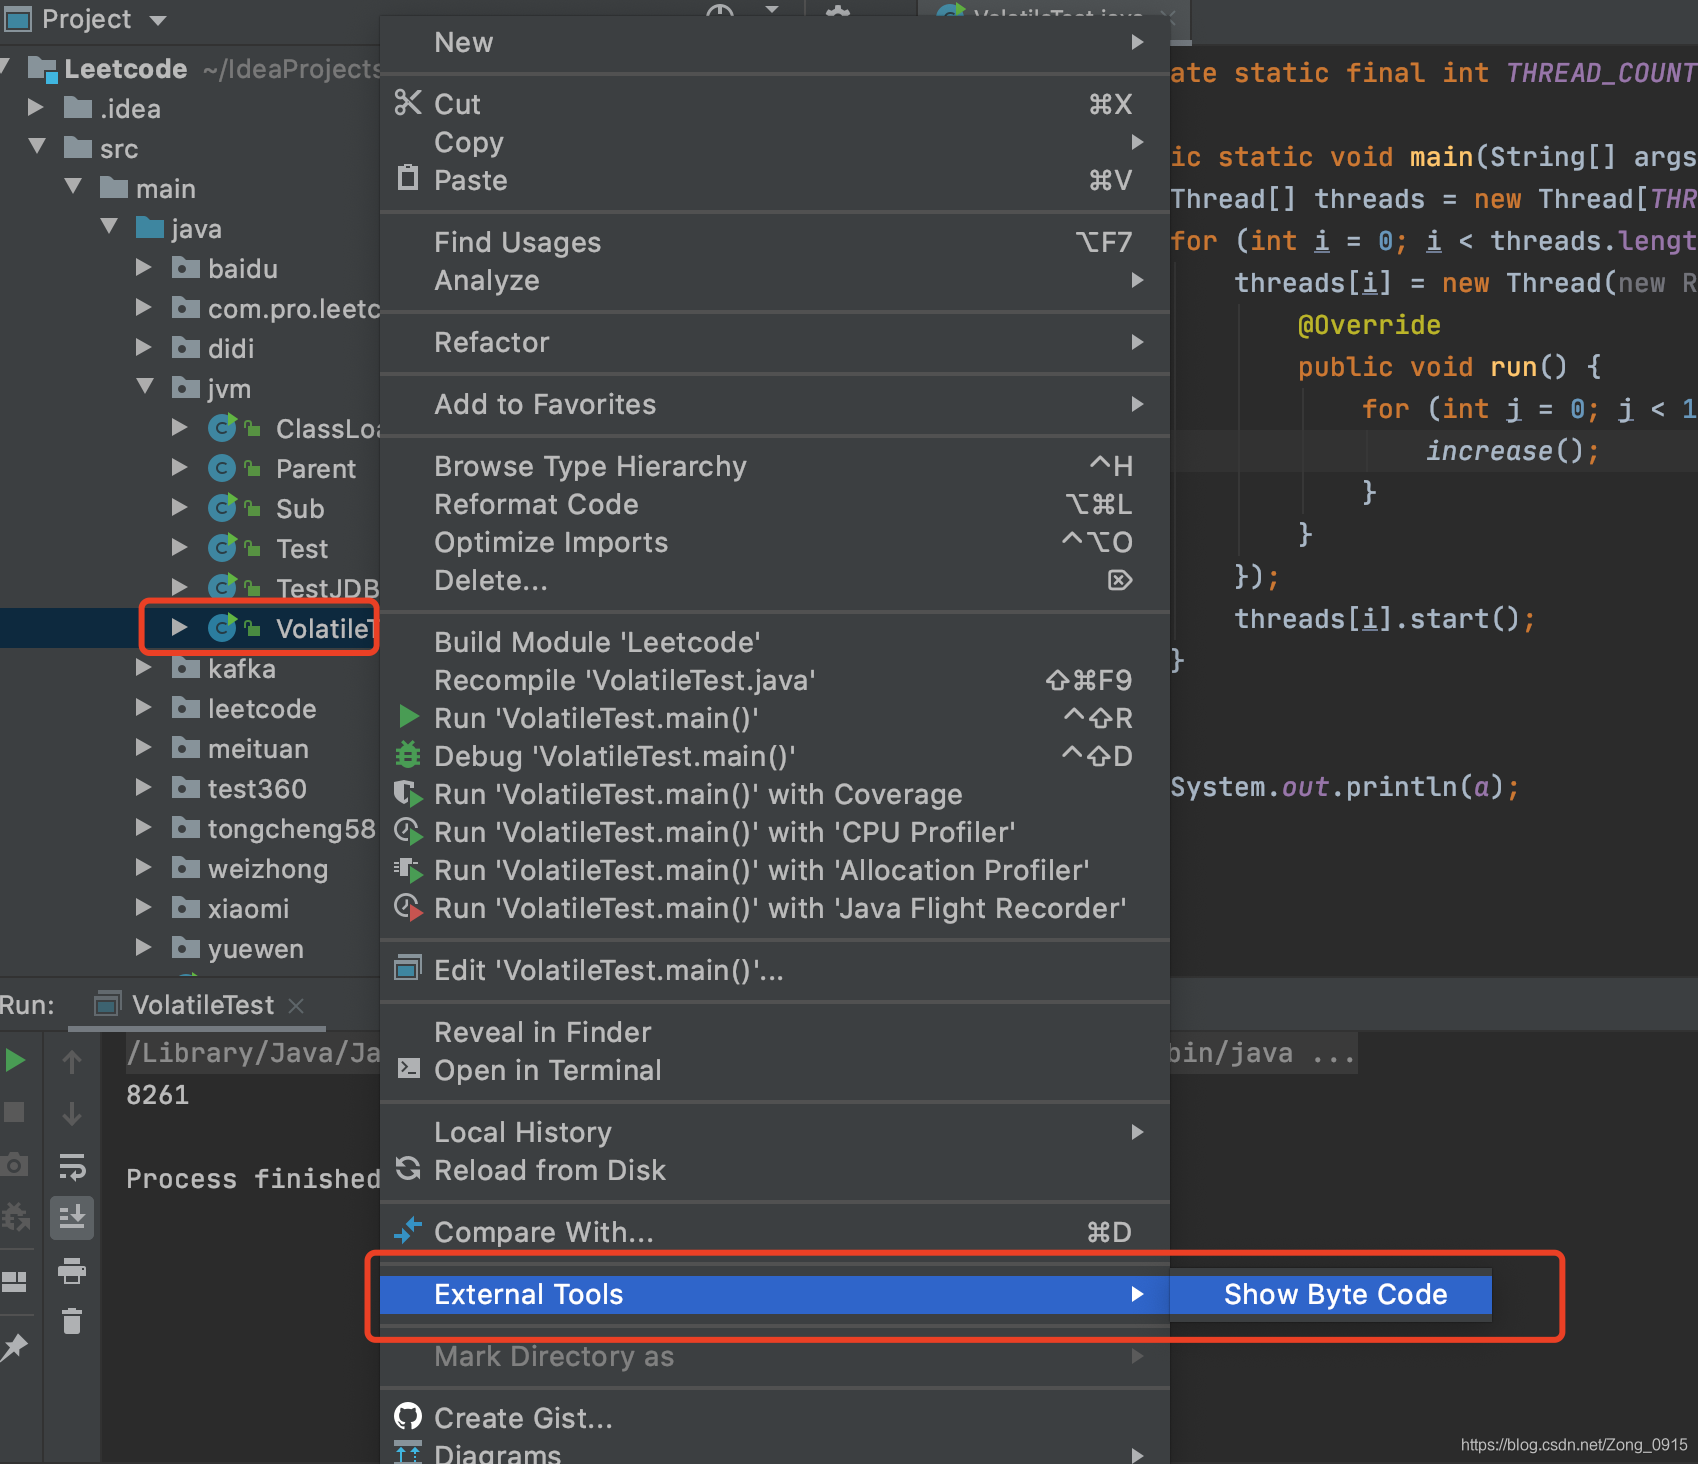Click Delete... in context menu
The width and height of the screenshot is (1698, 1464).
775,580
